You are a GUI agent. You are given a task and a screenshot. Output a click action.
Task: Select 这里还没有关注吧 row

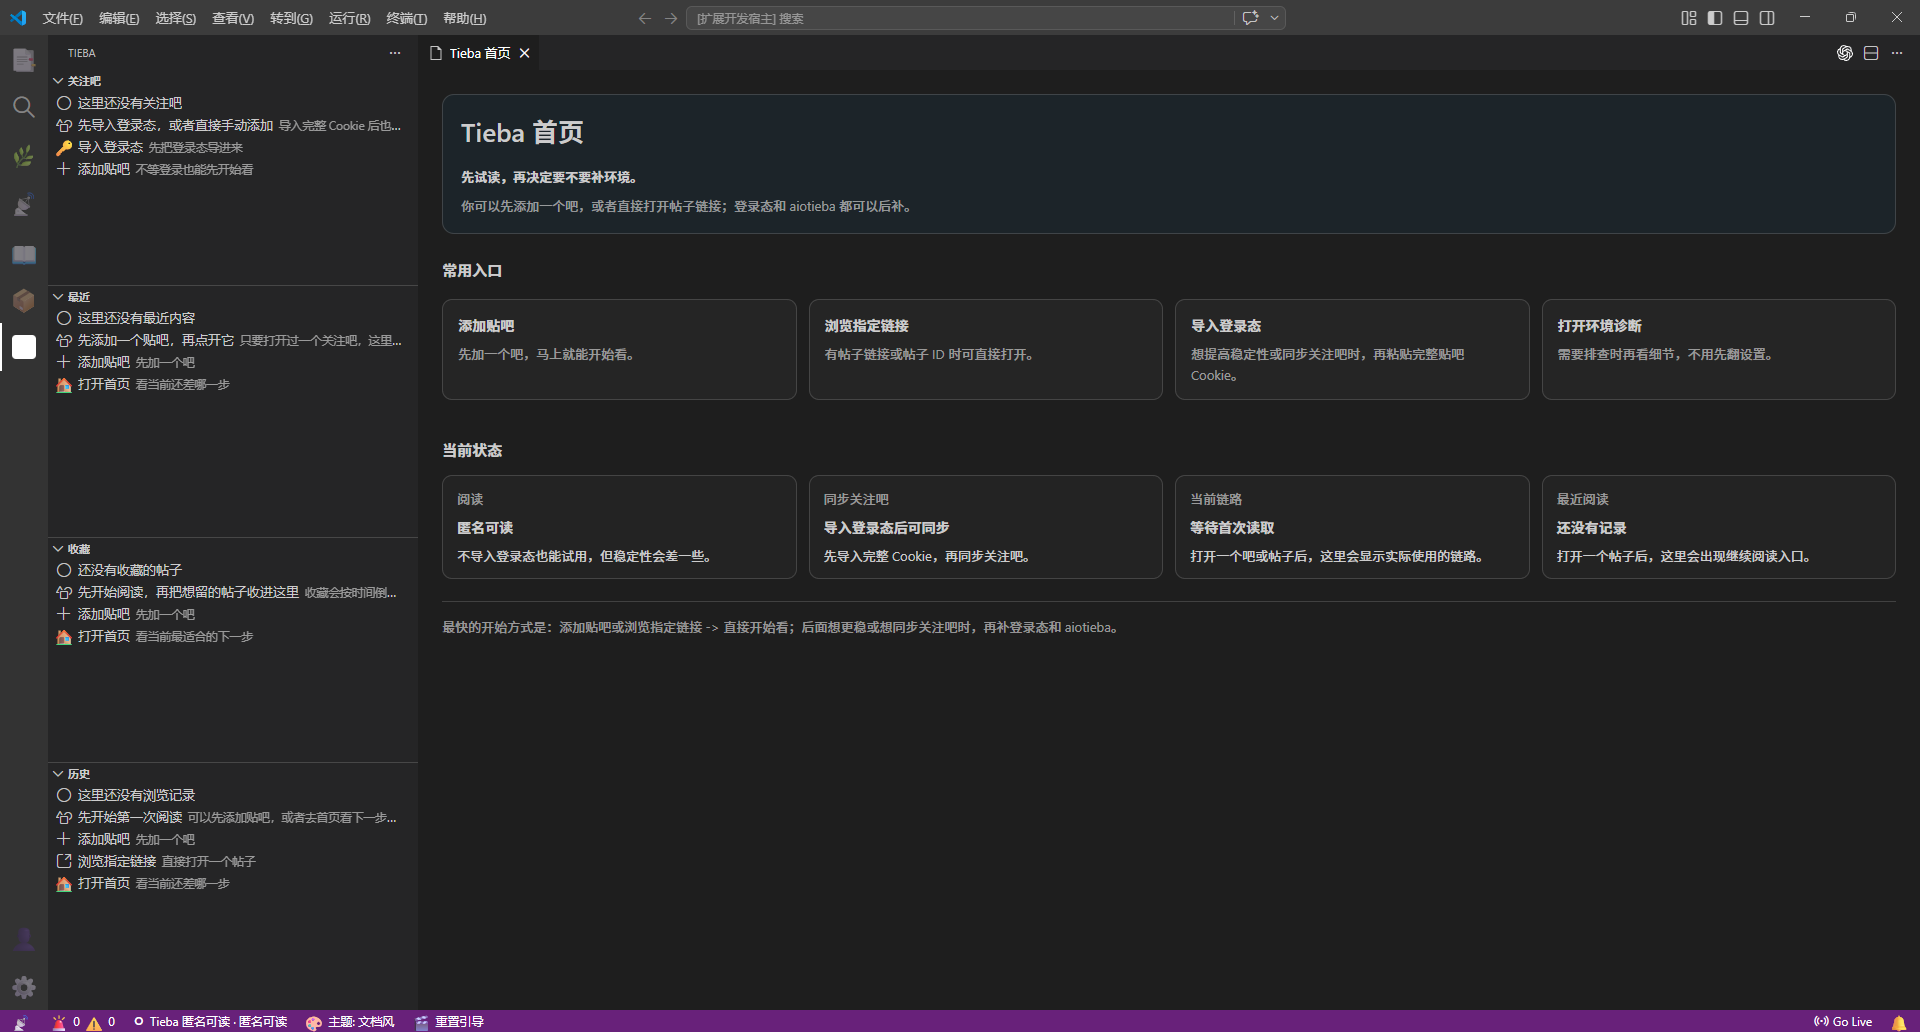point(233,103)
